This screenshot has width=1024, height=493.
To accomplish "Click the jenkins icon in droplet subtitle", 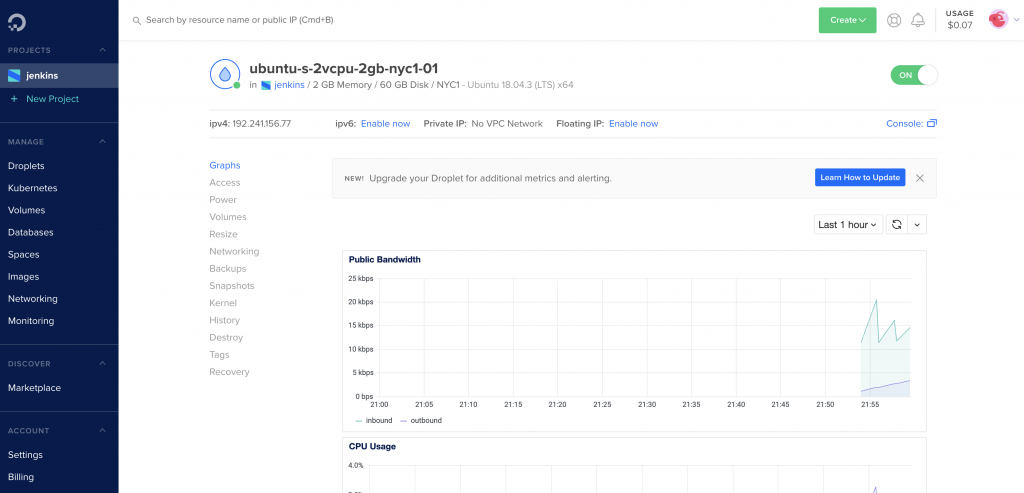I will pos(266,86).
